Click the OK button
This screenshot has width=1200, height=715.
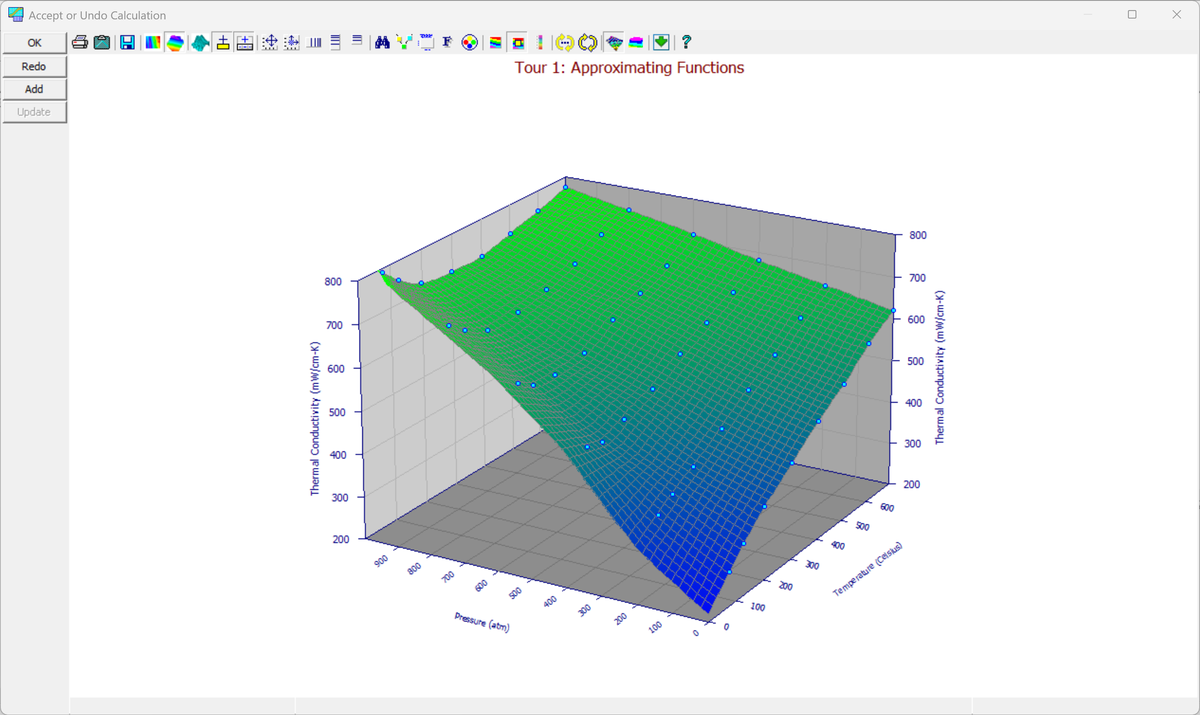pos(34,42)
